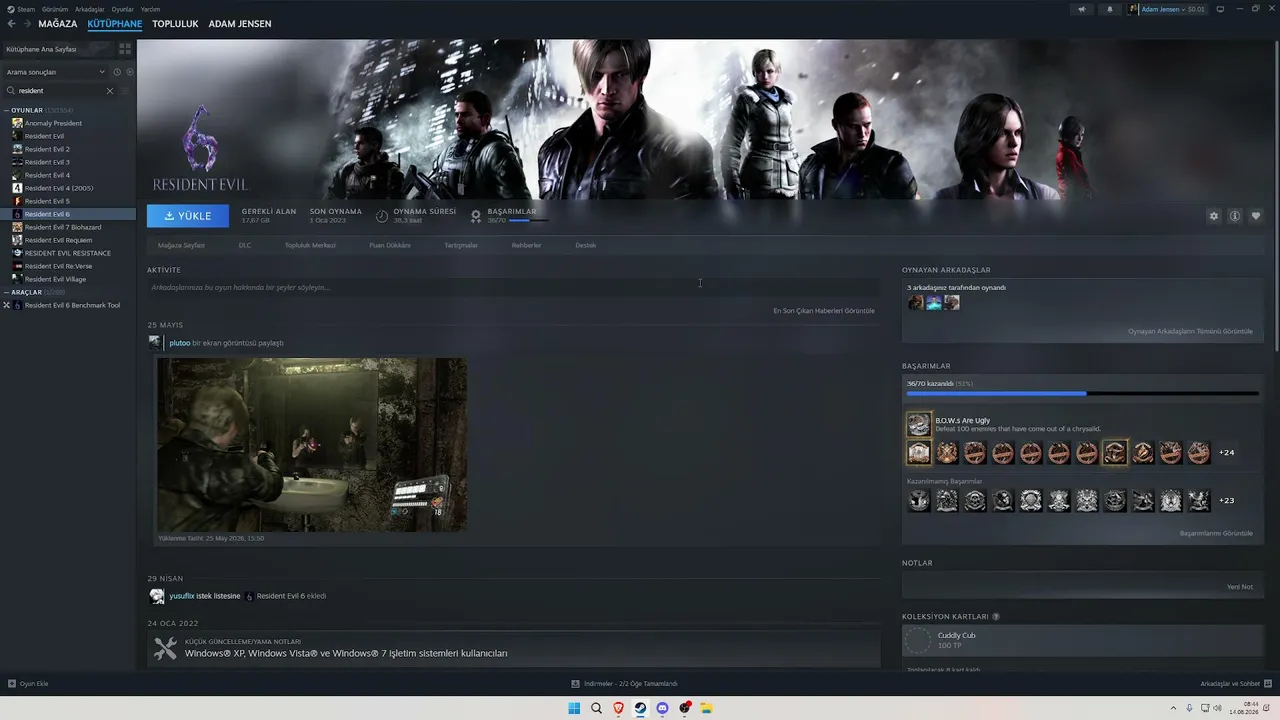Click the Yeni Not button
The height and width of the screenshot is (720, 1280).
tap(1240, 587)
